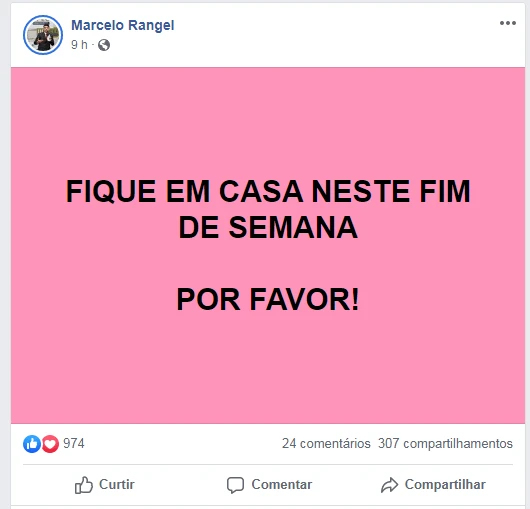Screen dimensions: 530x509
Task: Click the Compartilhar button text
Action: click(445, 485)
